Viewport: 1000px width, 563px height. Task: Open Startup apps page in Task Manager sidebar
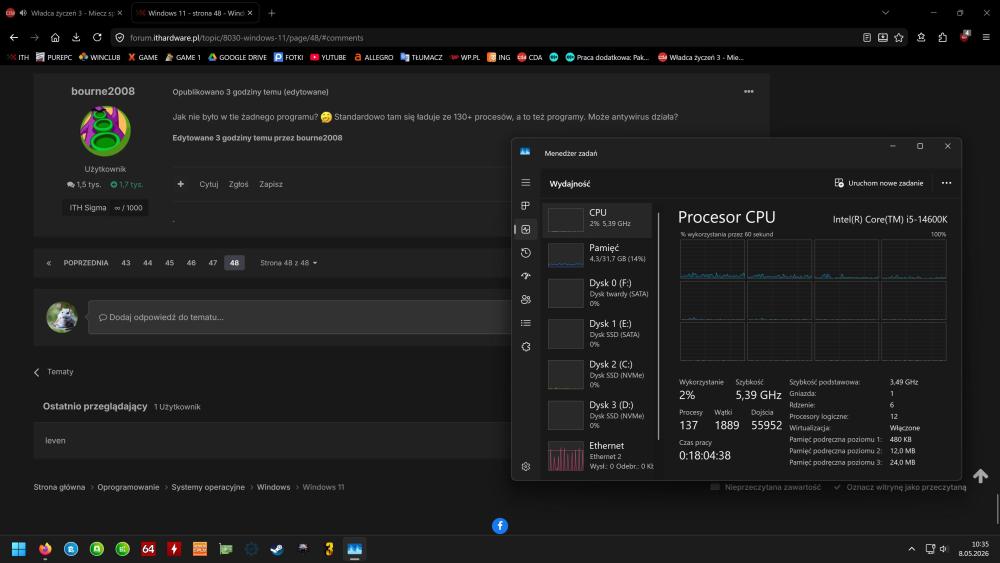tap(526, 276)
